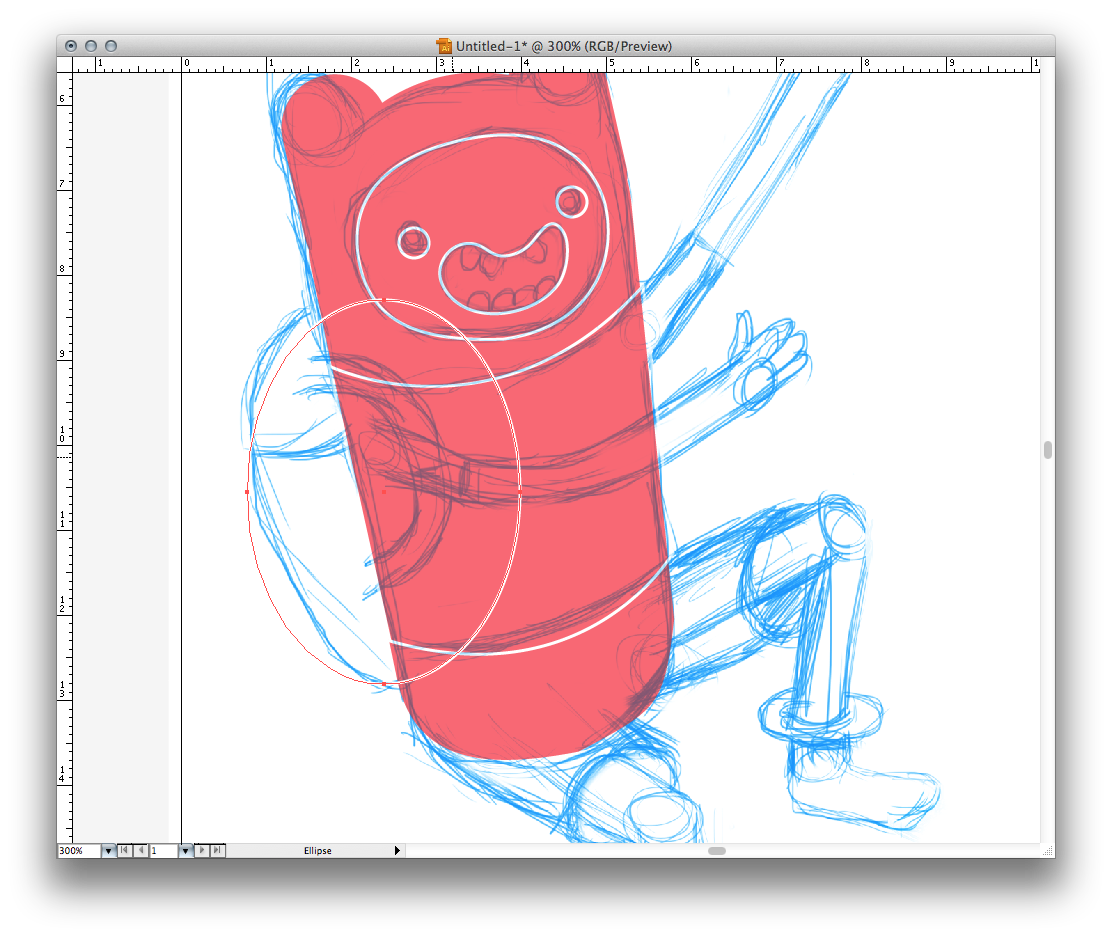Select the ellipse's top anchor point
The width and height of the screenshot is (1112, 937).
pos(384,299)
